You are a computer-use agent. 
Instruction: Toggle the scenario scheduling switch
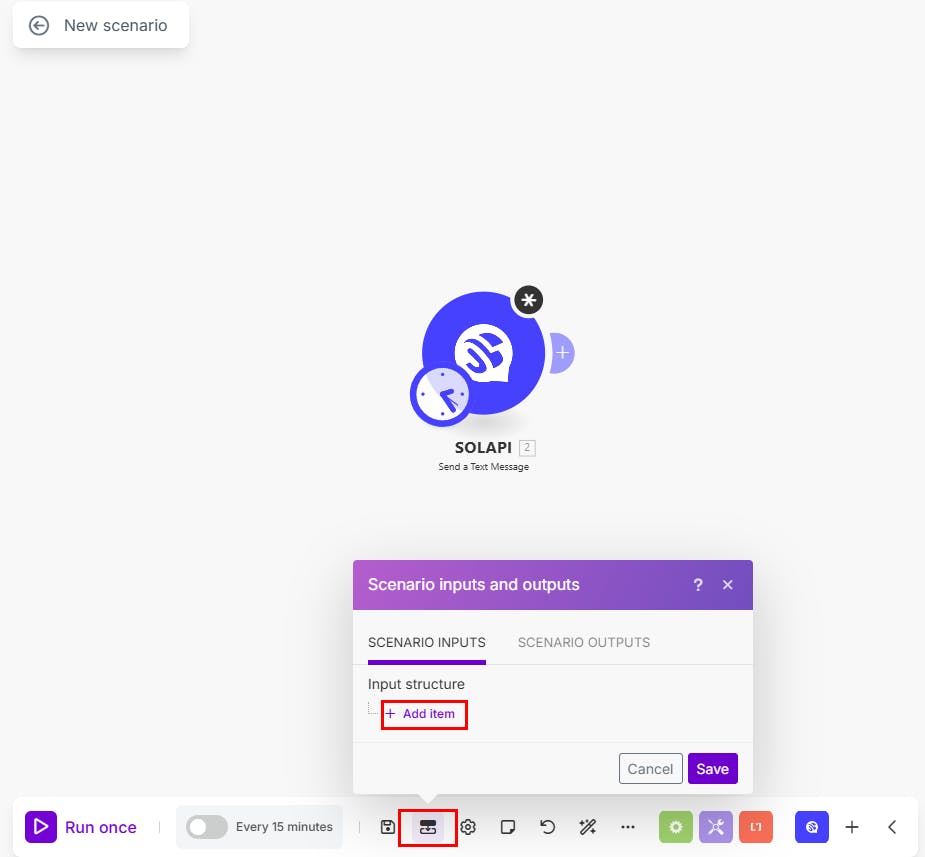tap(206, 827)
